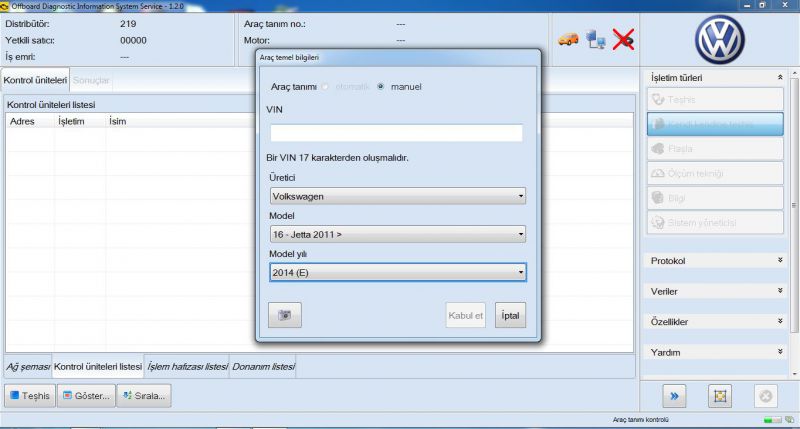Click the Bilgi mode button

pyautogui.click(x=715, y=198)
